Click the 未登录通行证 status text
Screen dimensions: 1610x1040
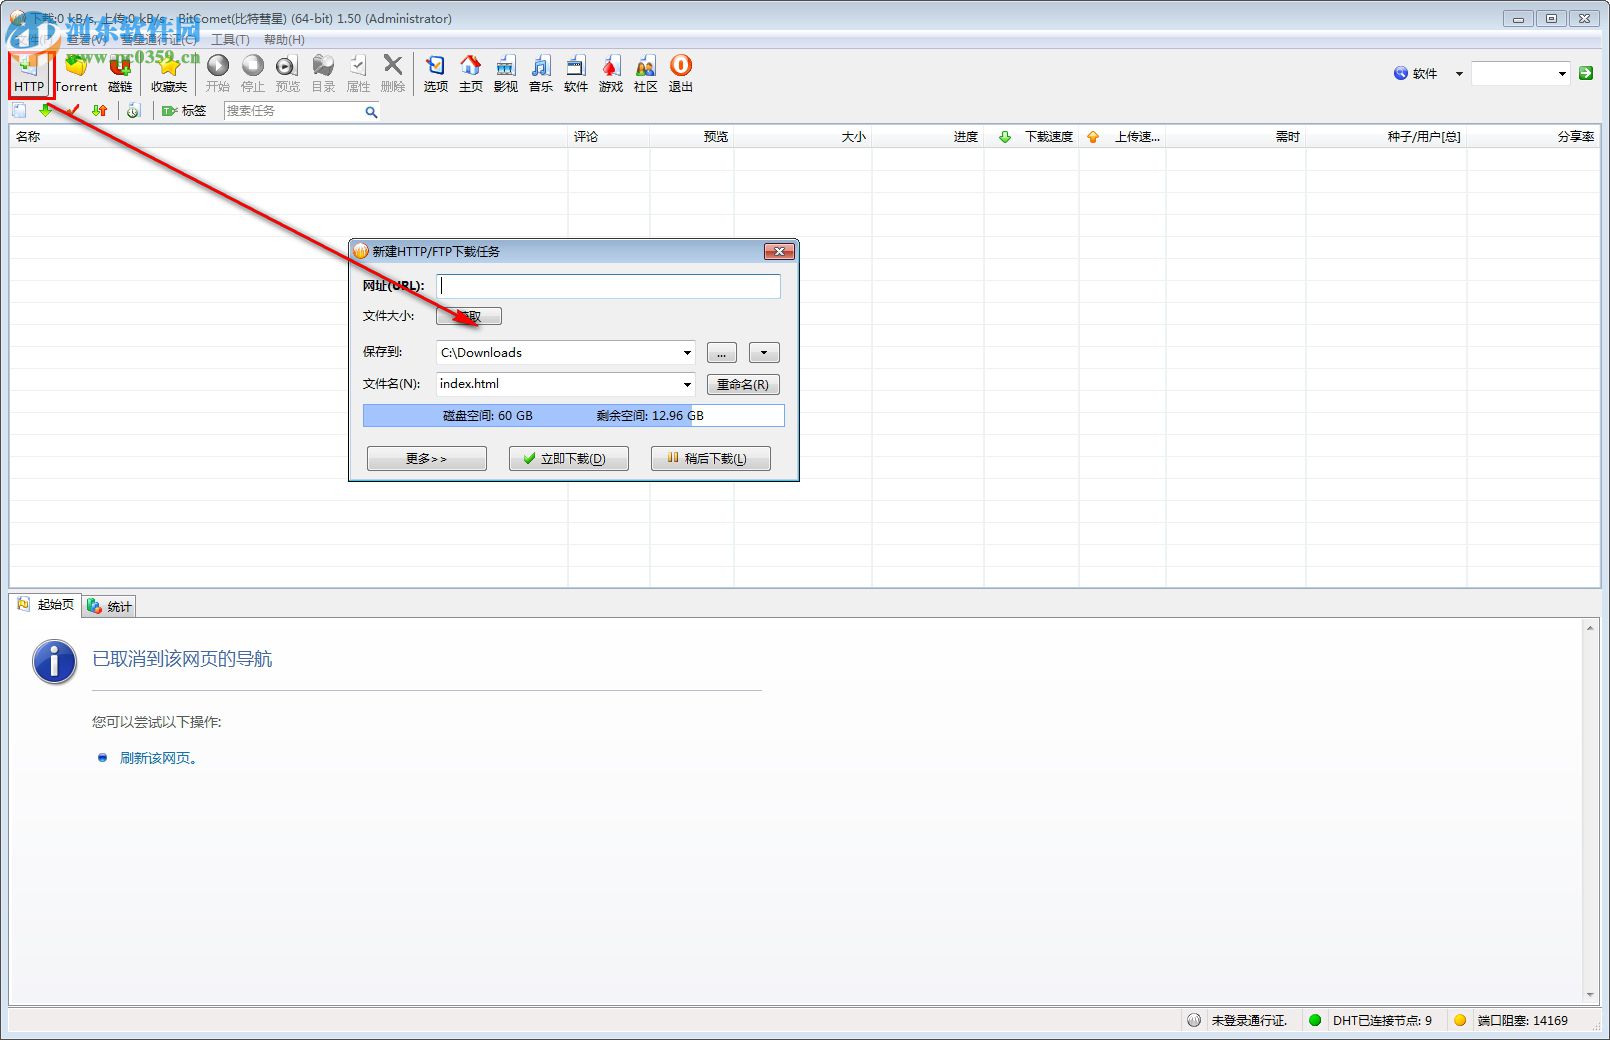coord(1249,1021)
